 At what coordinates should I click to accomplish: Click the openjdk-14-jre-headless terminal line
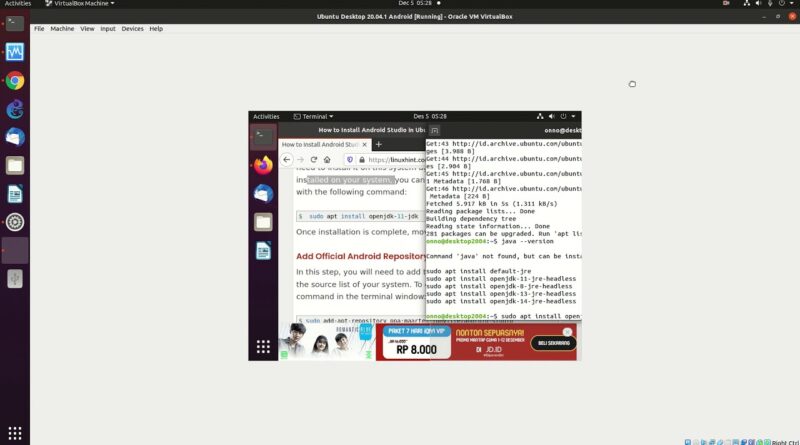point(501,302)
